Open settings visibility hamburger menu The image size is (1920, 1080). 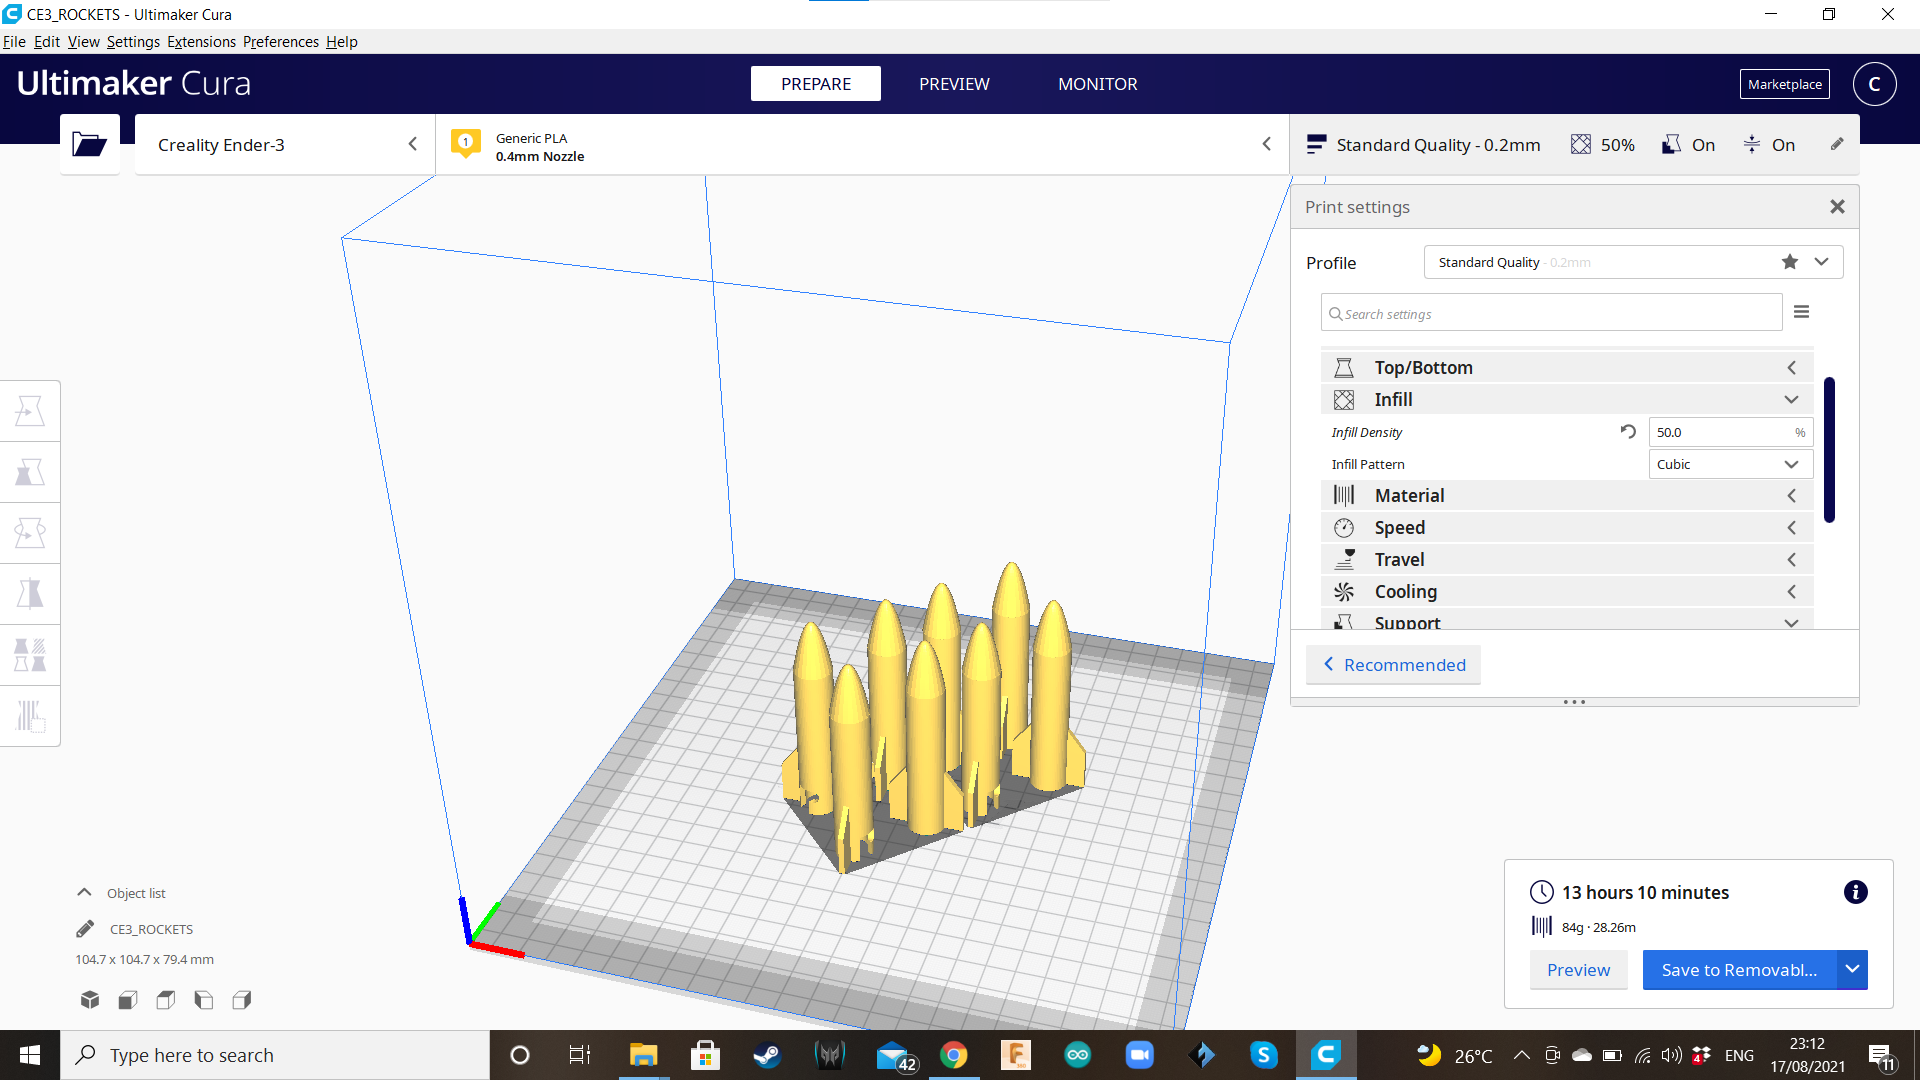(1801, 312)
